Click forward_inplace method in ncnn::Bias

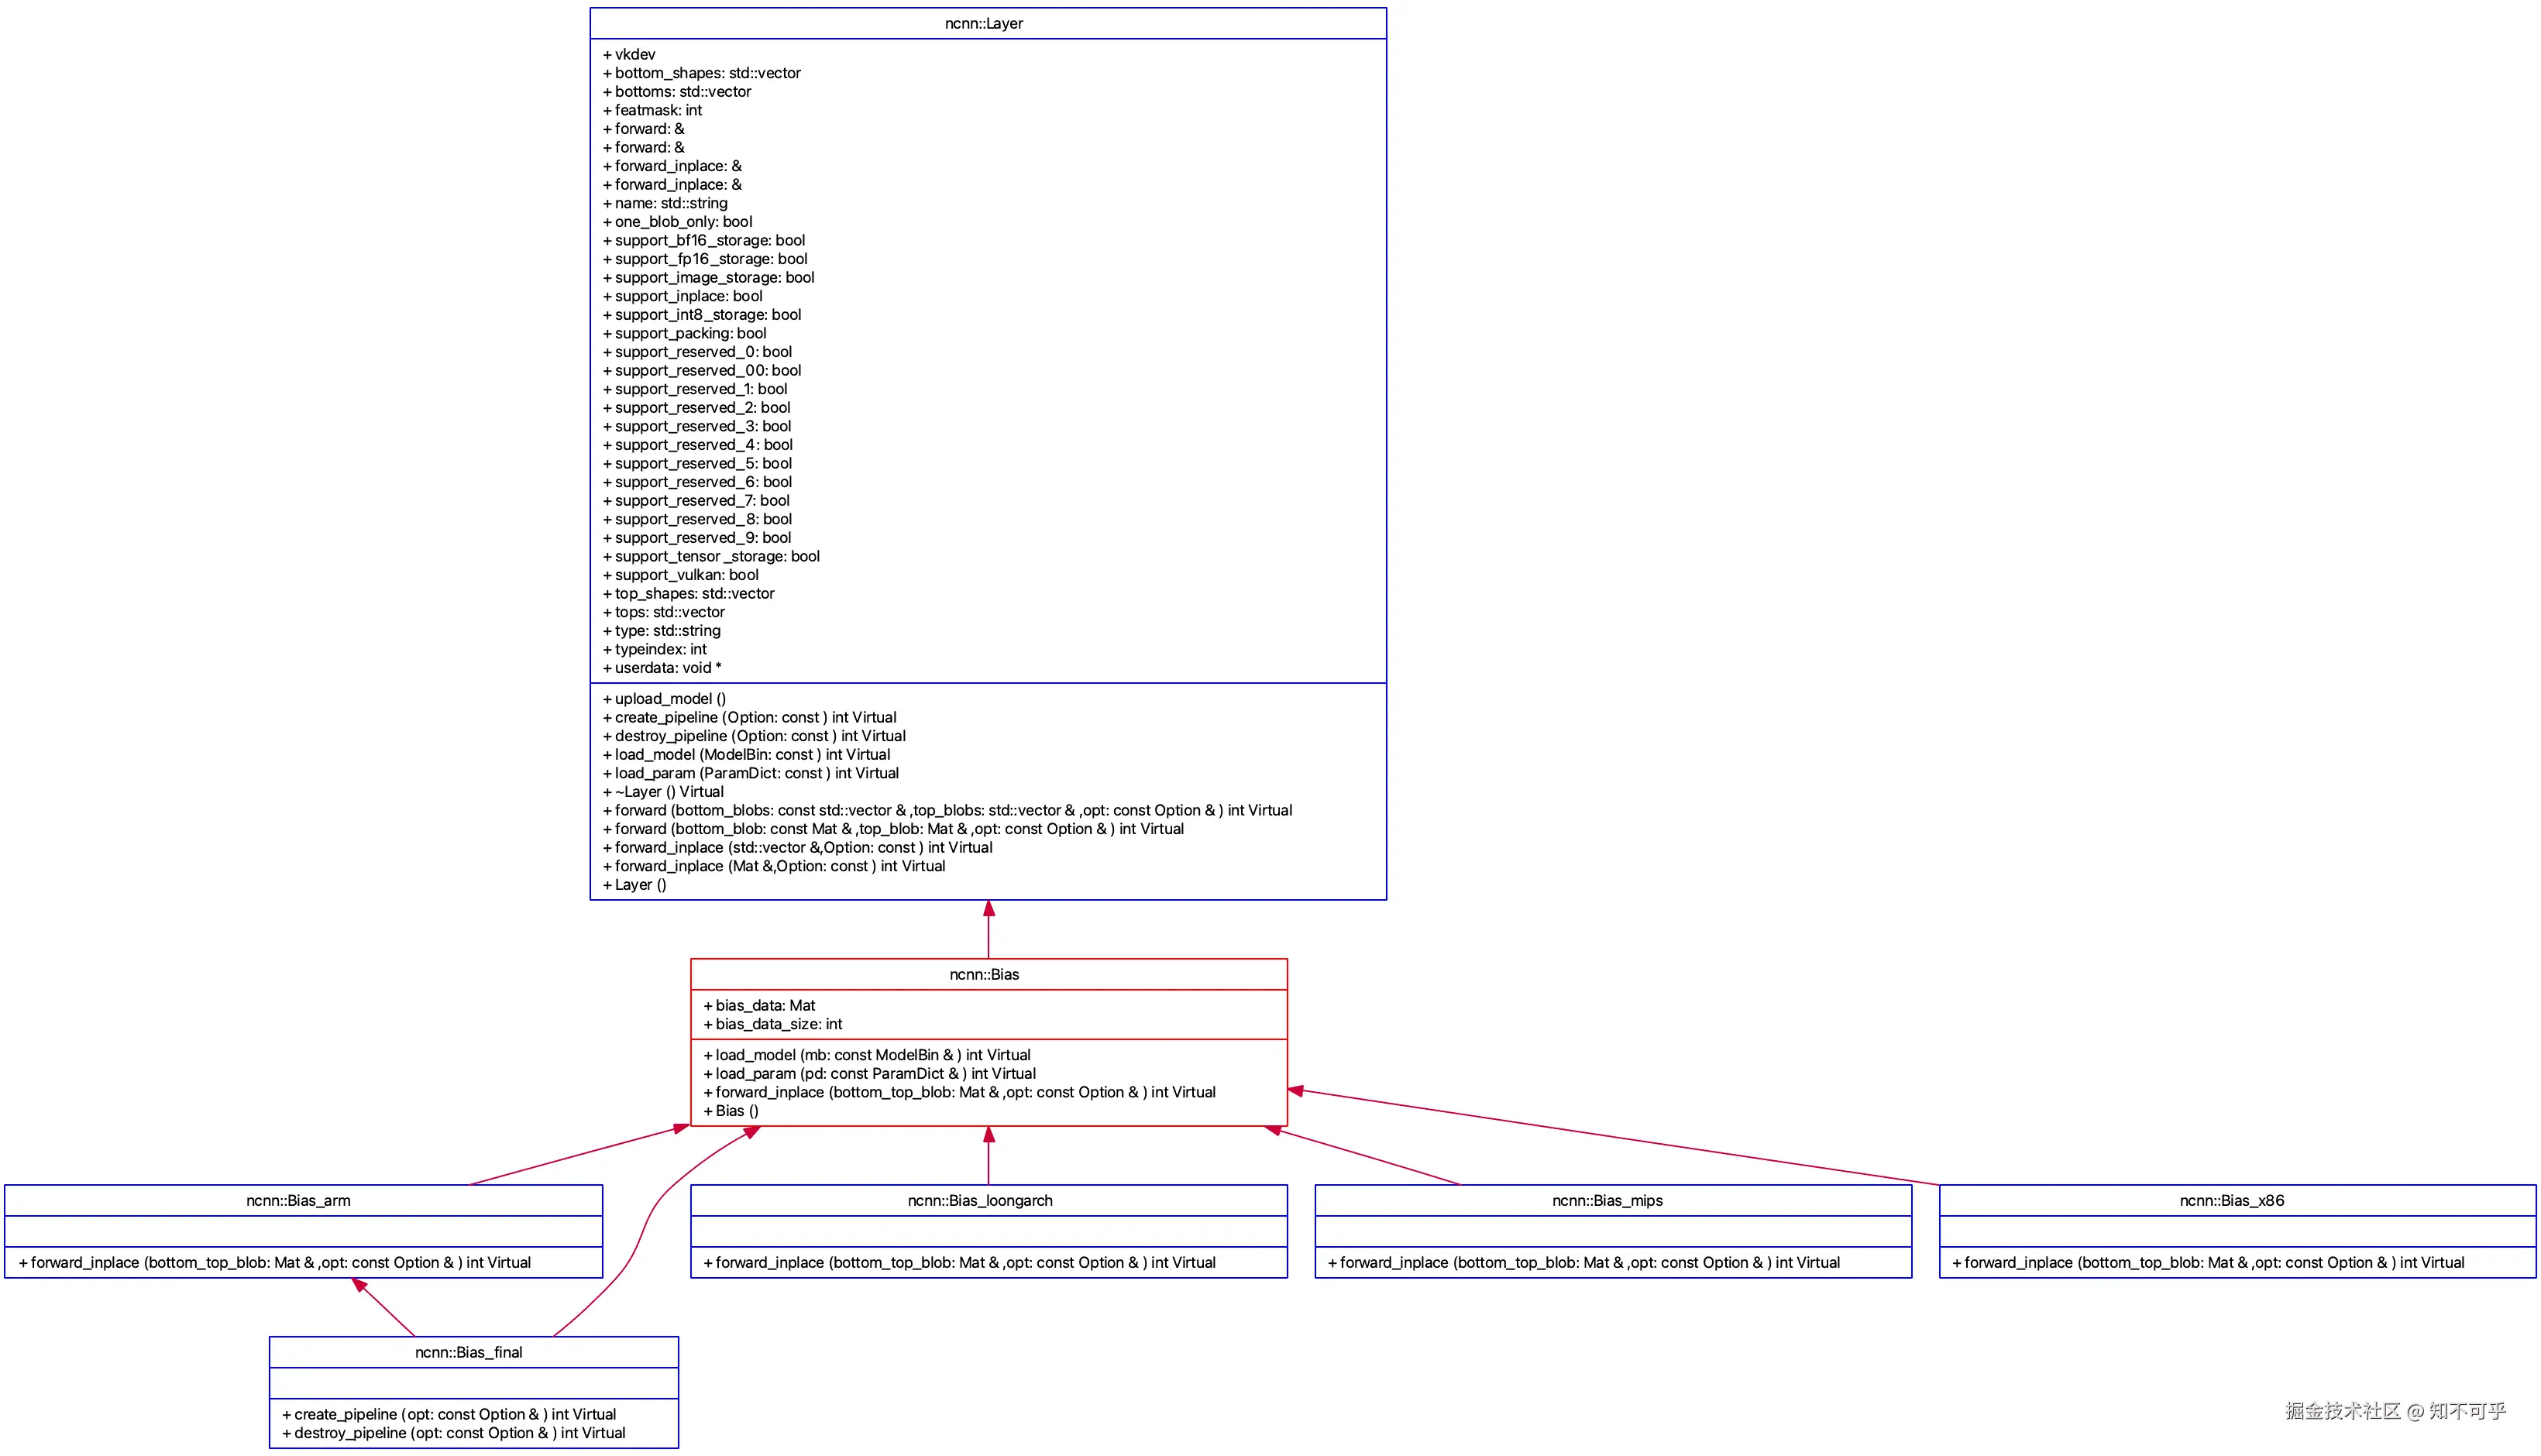pyautogui.click(x=959, y=1093)
